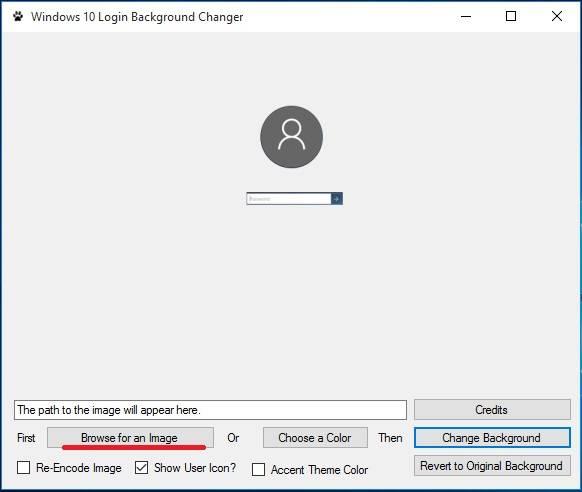Click Revert to Original Background
The width and height of the screenshot is (582, 492).
click(x=492, y=466)
